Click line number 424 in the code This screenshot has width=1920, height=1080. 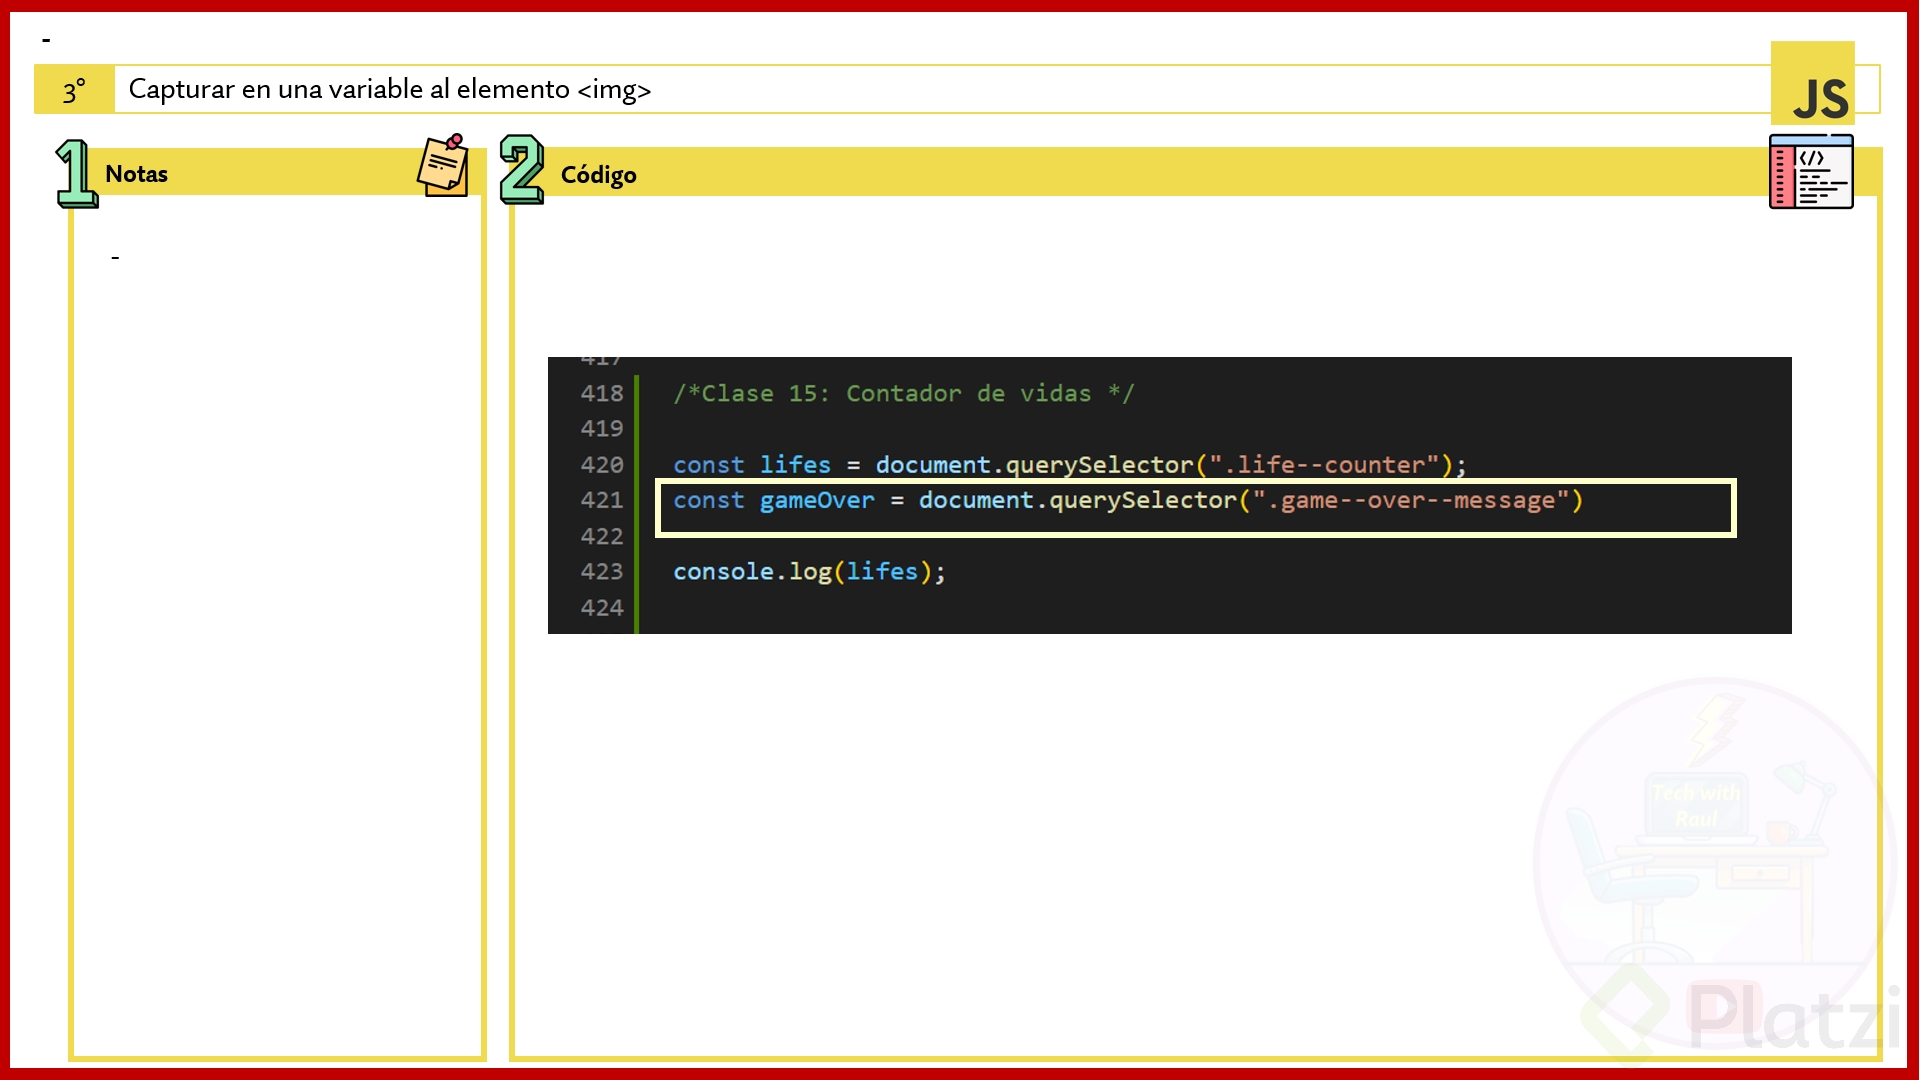pos(601,607)
